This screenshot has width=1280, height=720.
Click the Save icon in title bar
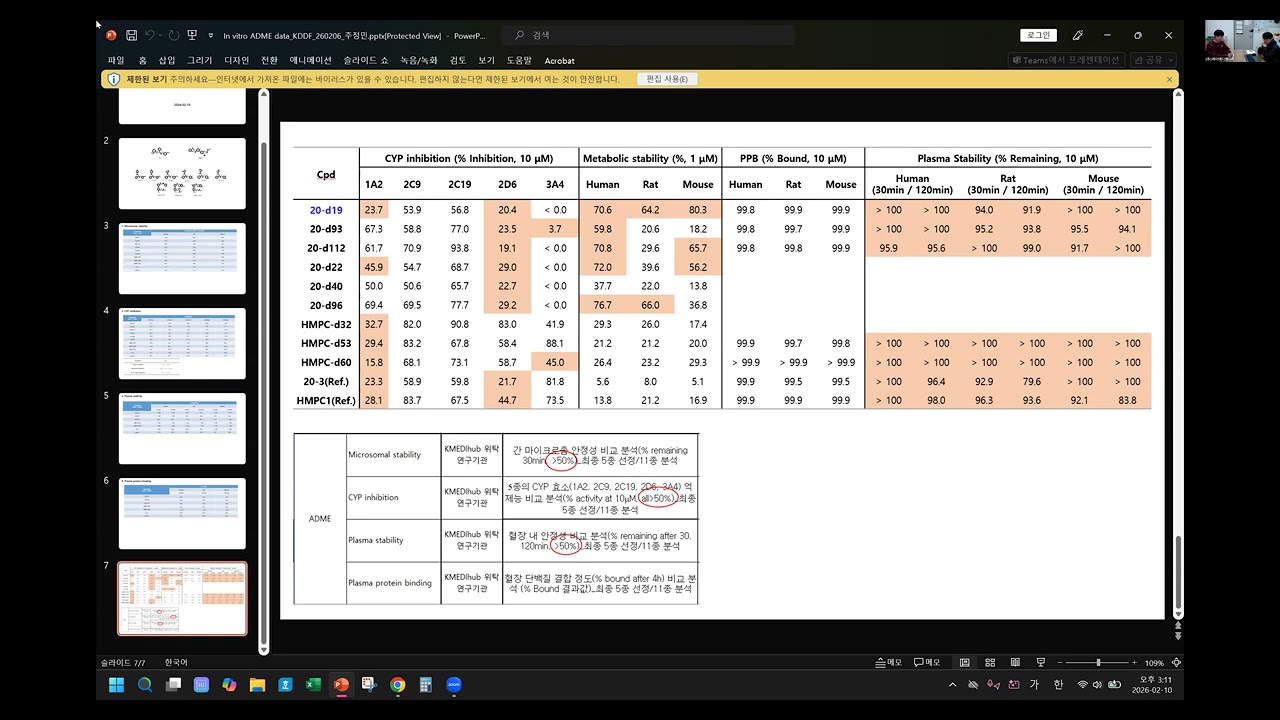(x=131, y=35)
